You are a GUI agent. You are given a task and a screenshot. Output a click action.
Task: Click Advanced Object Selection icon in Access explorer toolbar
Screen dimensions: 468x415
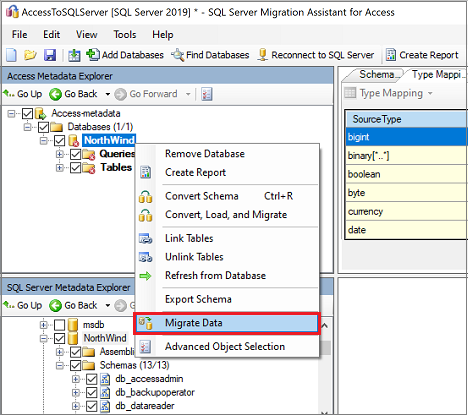[207, 94]
